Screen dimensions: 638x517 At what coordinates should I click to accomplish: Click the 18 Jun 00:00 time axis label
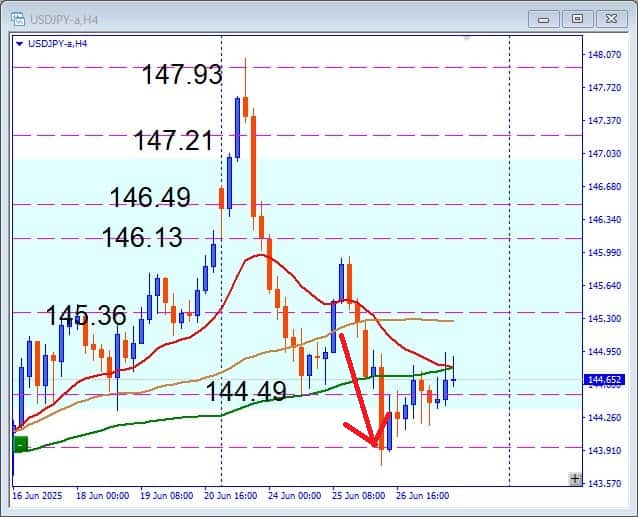(x=103, y=496)
